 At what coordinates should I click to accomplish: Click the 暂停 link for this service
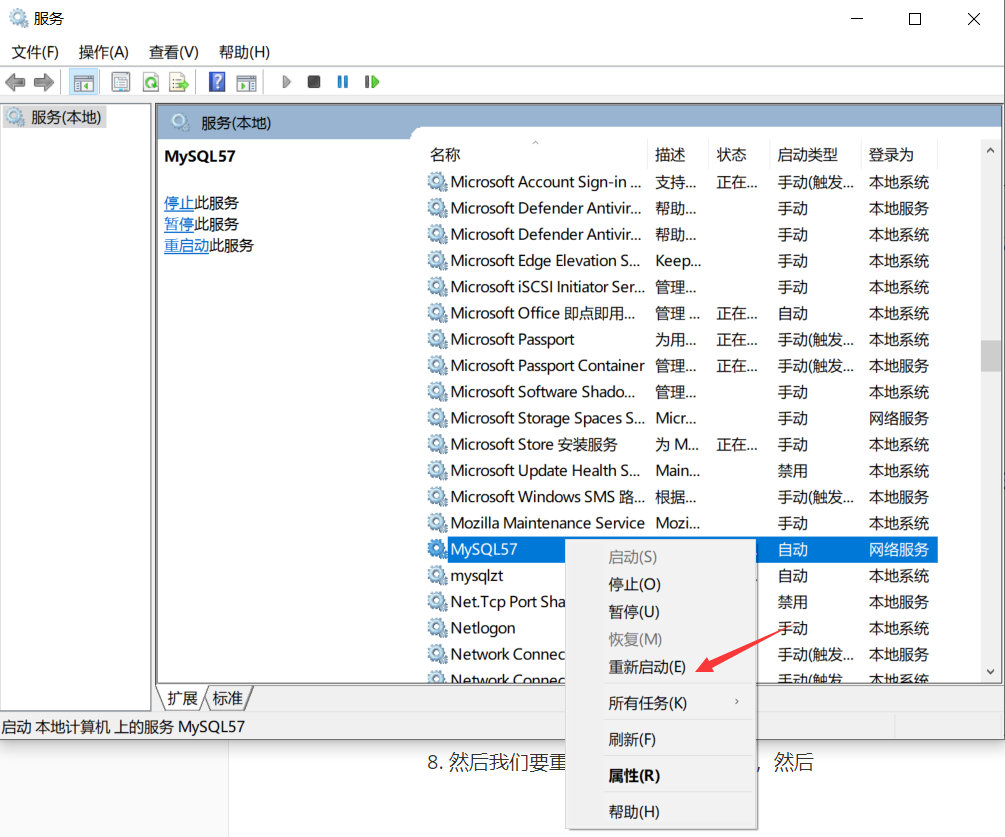(179, 224)
